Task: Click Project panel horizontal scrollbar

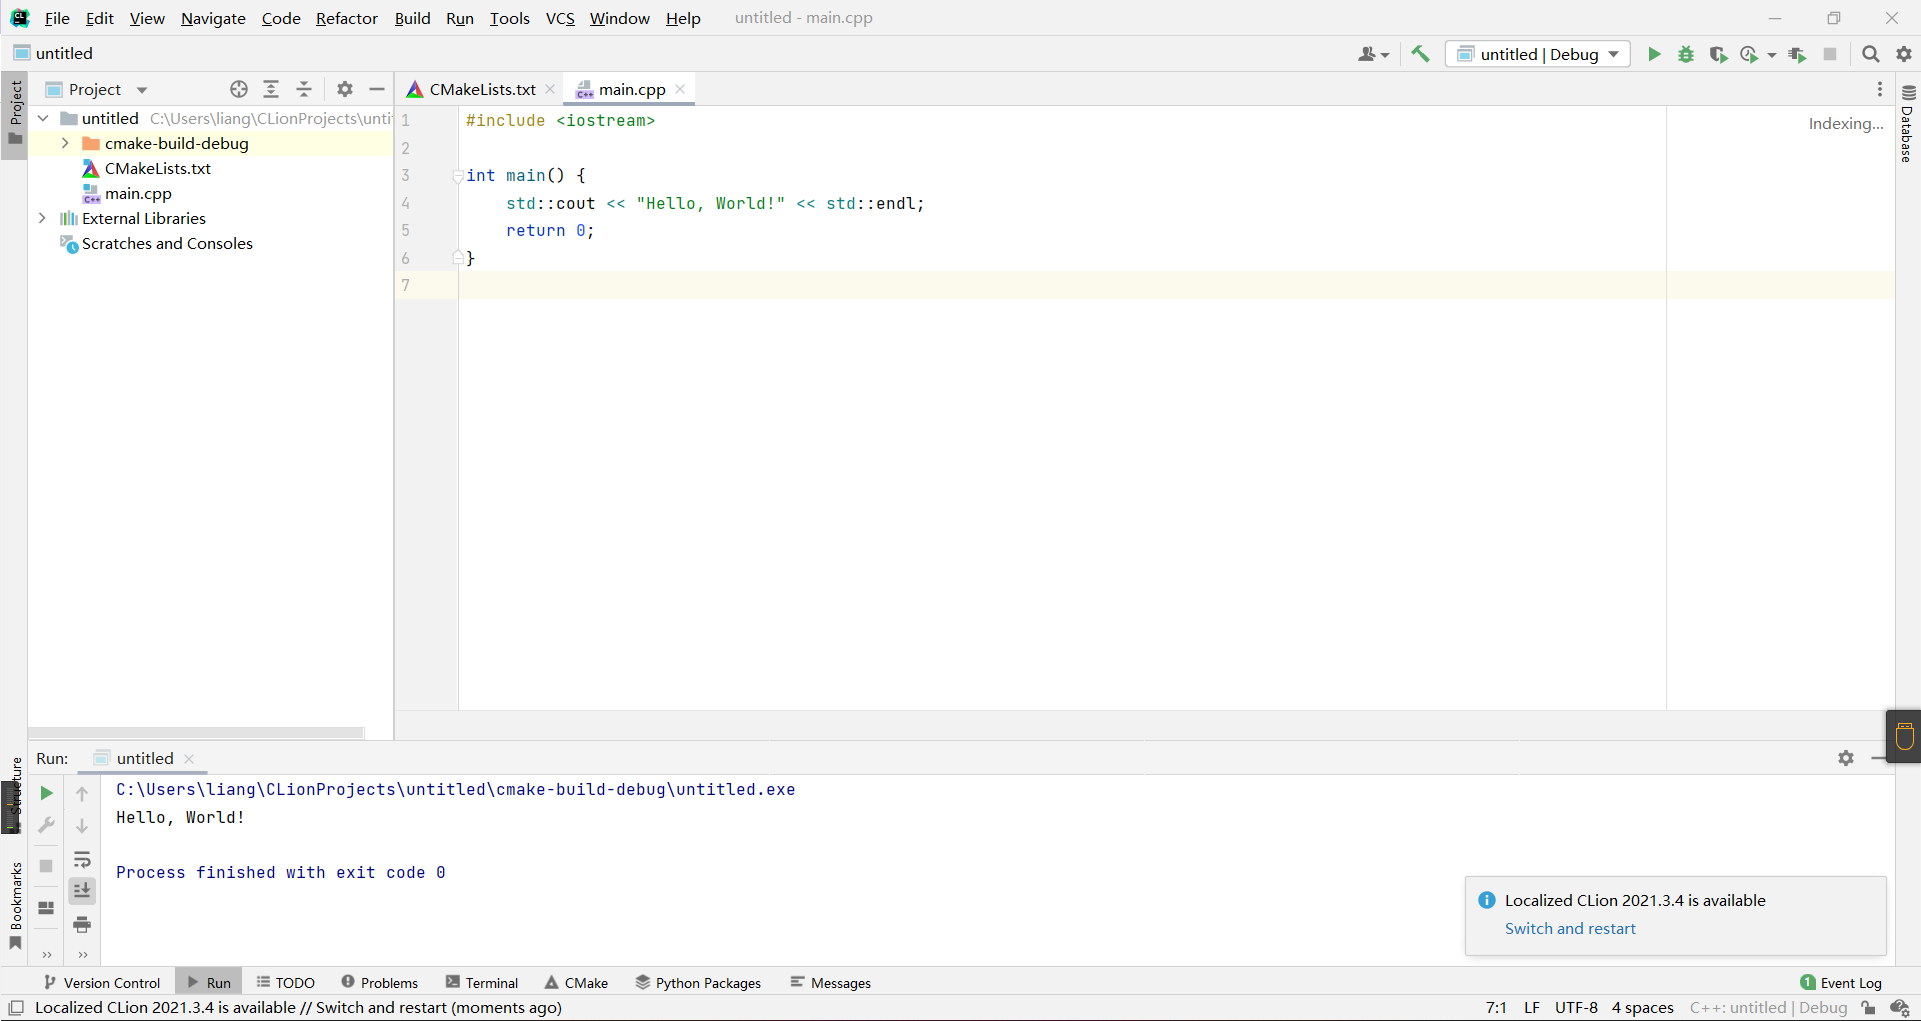Action: (x=196, y=733)
